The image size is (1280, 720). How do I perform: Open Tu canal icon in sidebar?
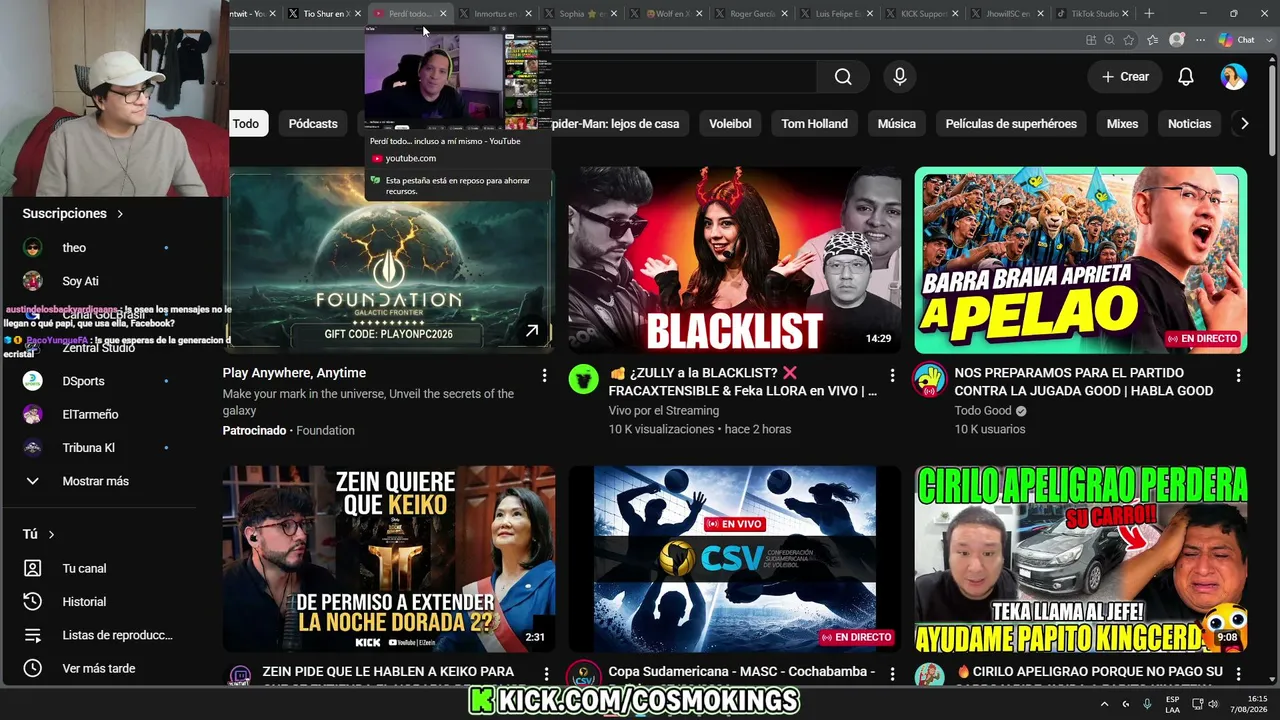point(33,568)
